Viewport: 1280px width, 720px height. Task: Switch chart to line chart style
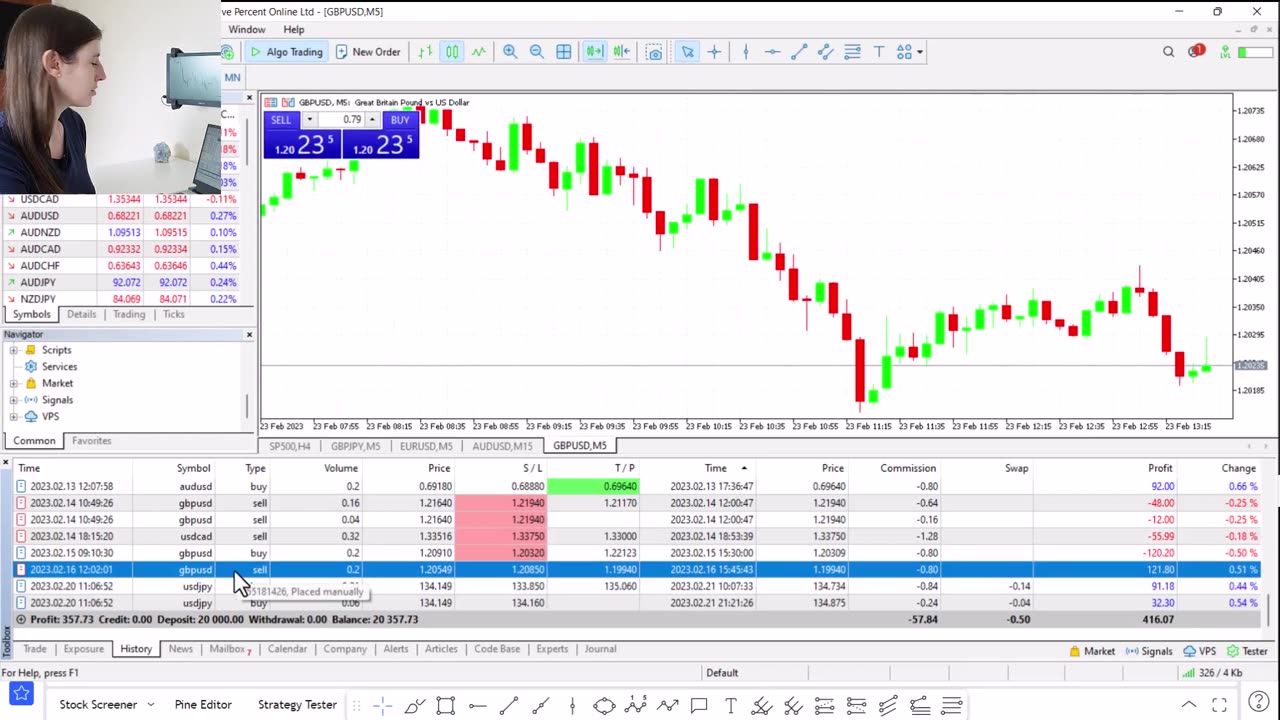[x=479, y=52]
